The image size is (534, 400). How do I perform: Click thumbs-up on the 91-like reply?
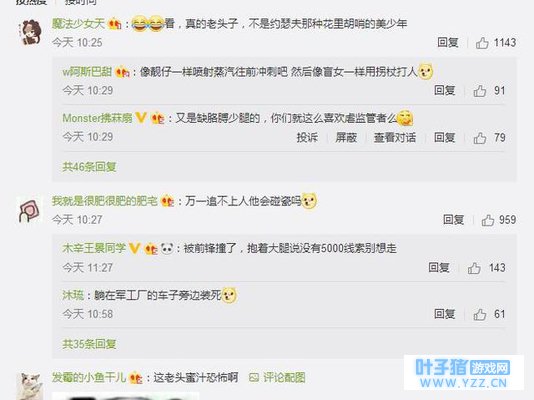[480, 91]
